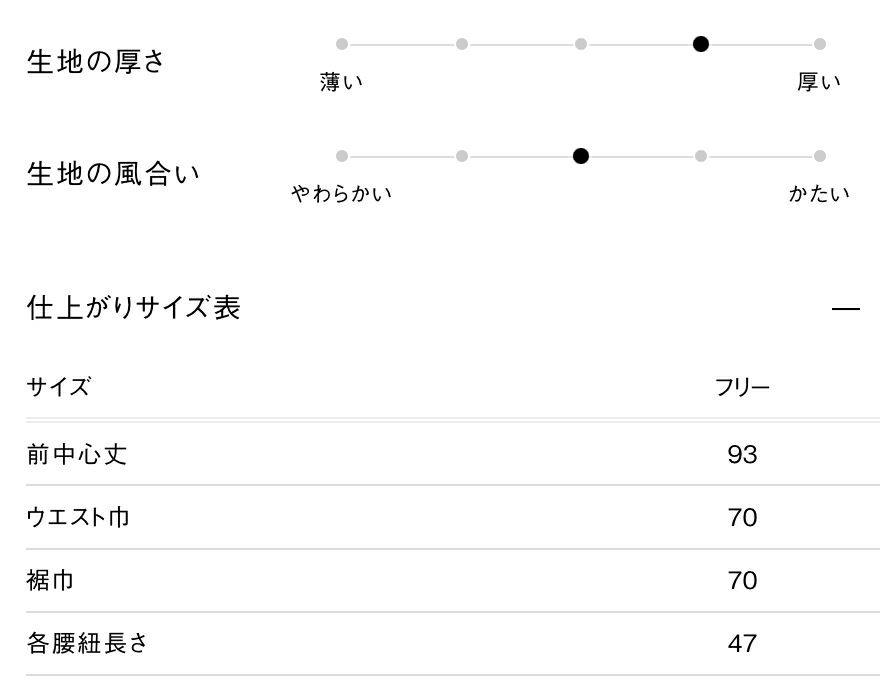Select the hardest dot above かたい
This screenshot has width=896, height=698.
tap(820, 156)
